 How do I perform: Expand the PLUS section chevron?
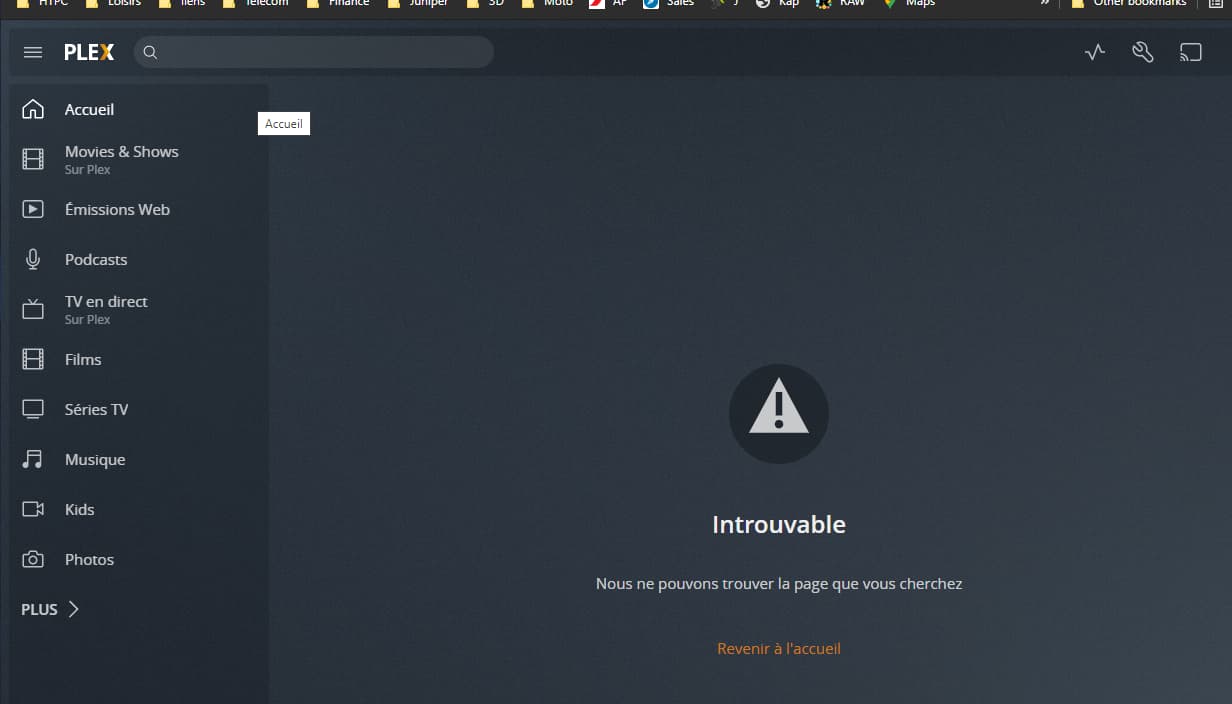(x=73, y=609)
